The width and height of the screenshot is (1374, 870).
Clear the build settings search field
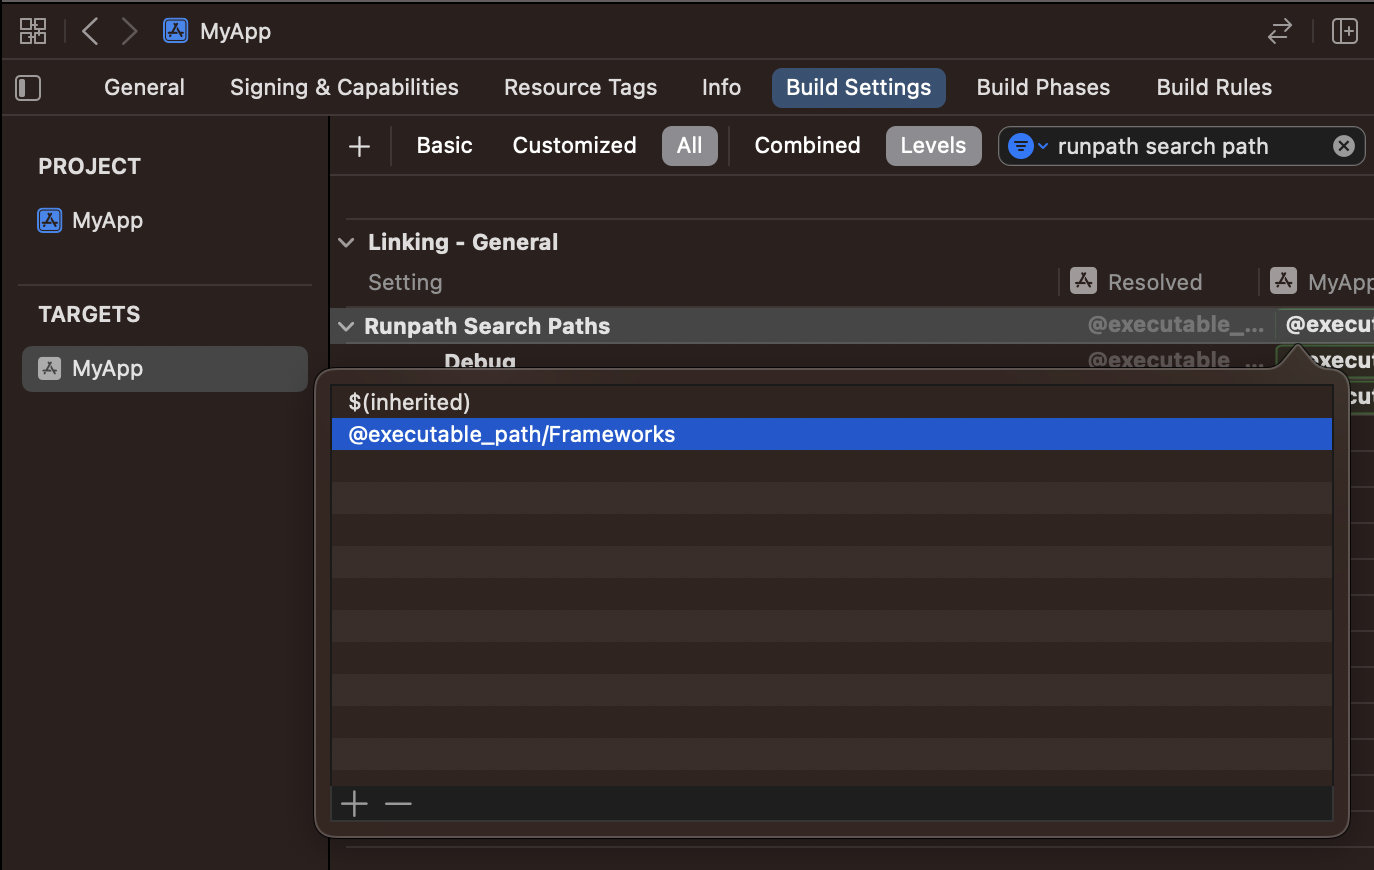1344,146
